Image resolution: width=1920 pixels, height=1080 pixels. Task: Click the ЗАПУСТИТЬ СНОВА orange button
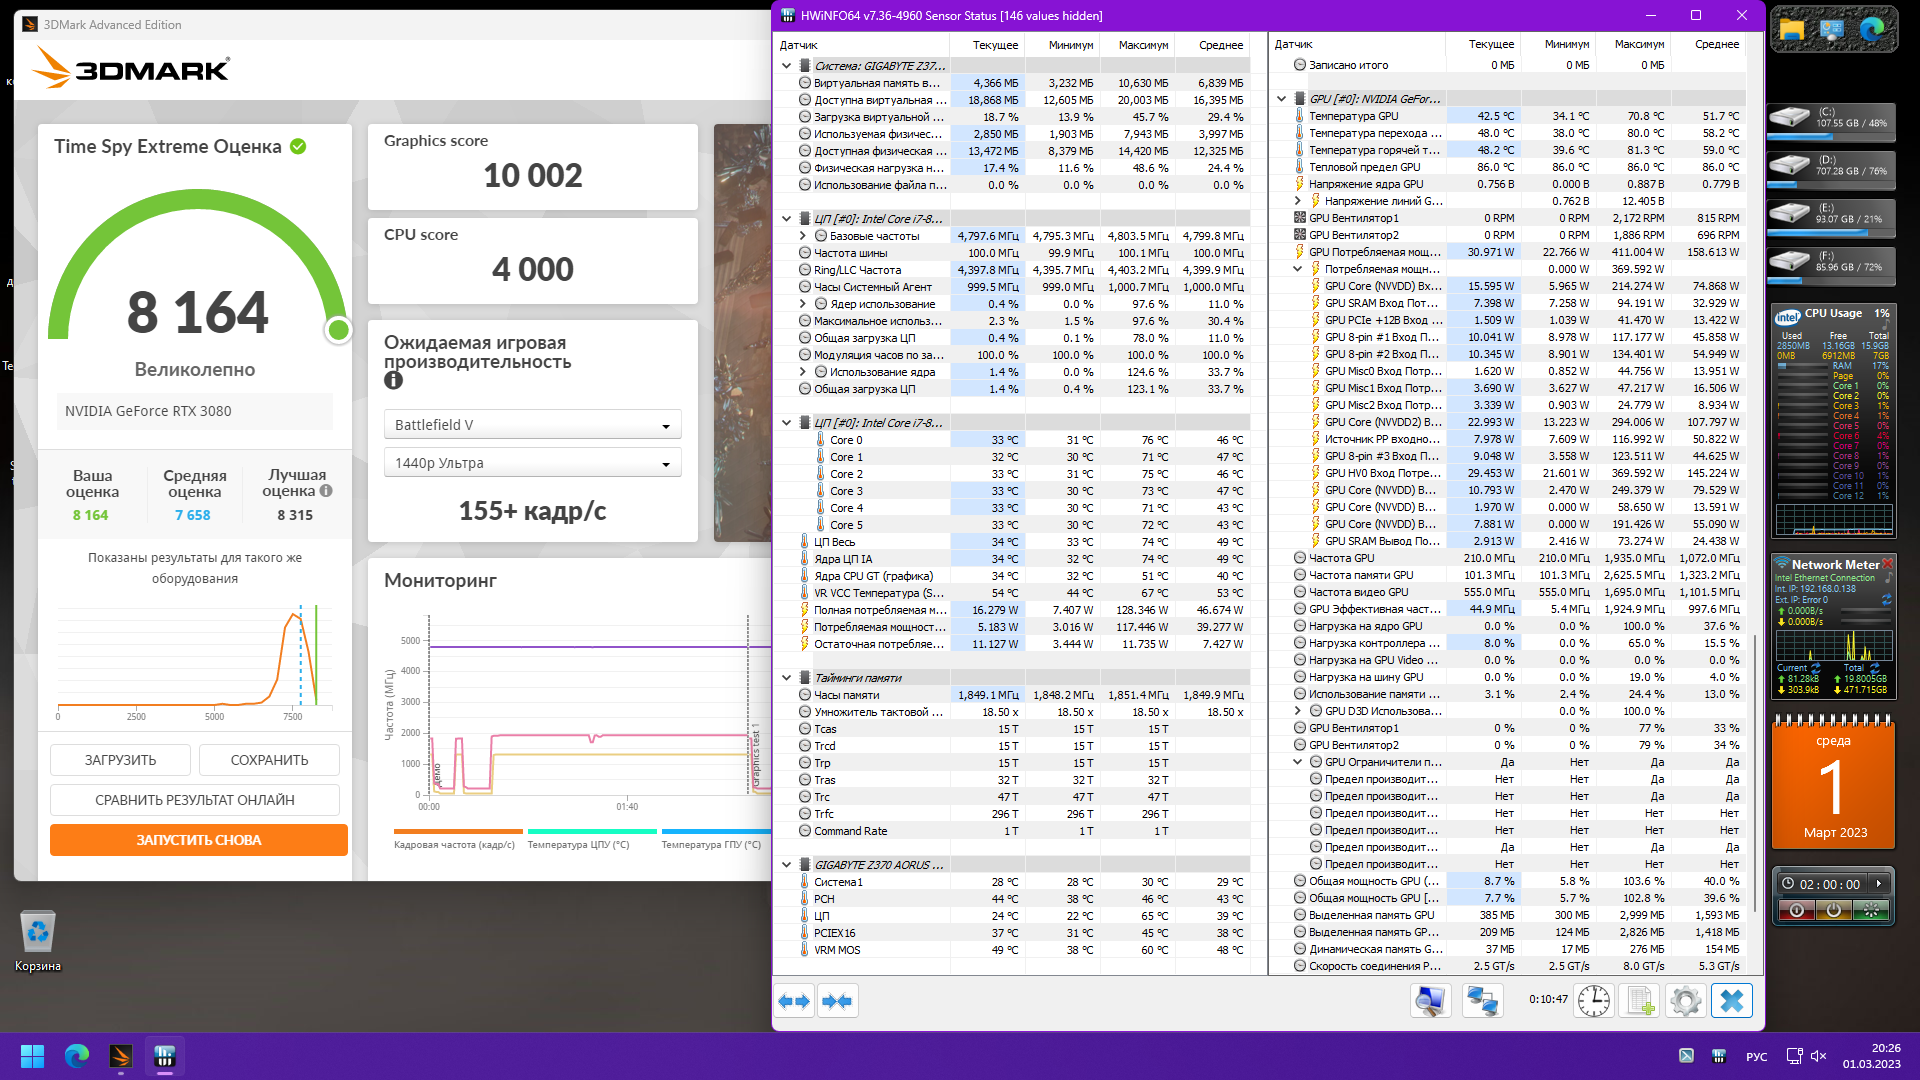tap(199, 840)
